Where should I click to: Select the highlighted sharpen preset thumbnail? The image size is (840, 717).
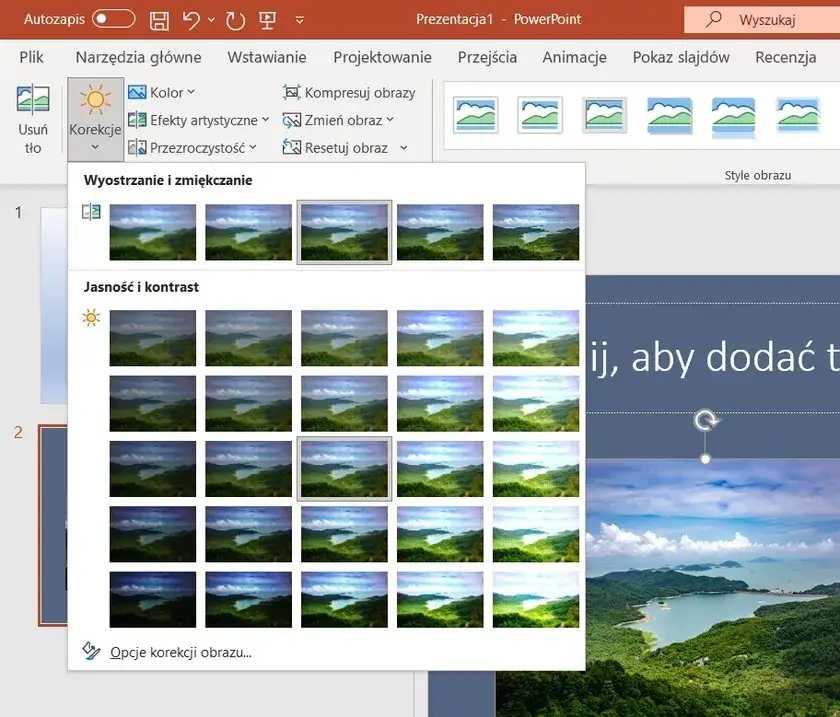tap(344, 232)
